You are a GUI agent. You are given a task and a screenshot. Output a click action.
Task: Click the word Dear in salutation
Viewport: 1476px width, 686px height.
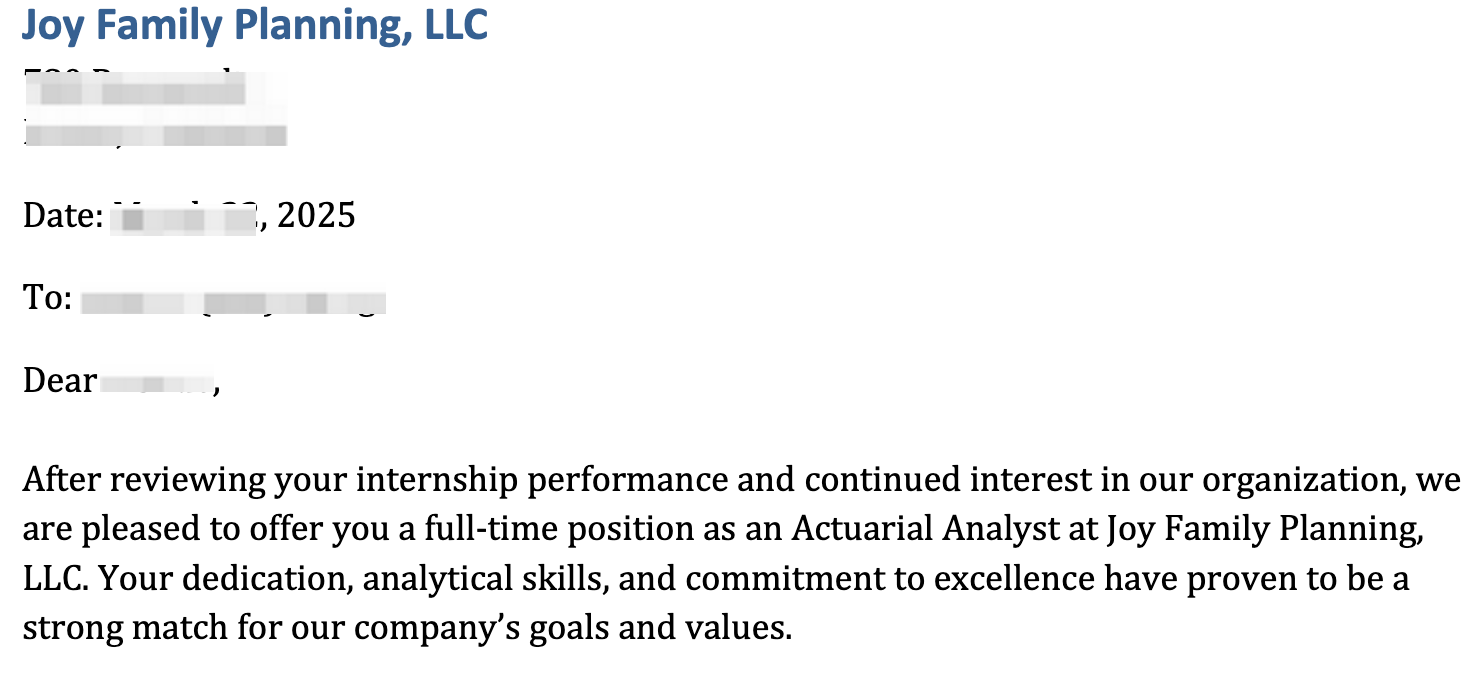click(x=60, y=381)
